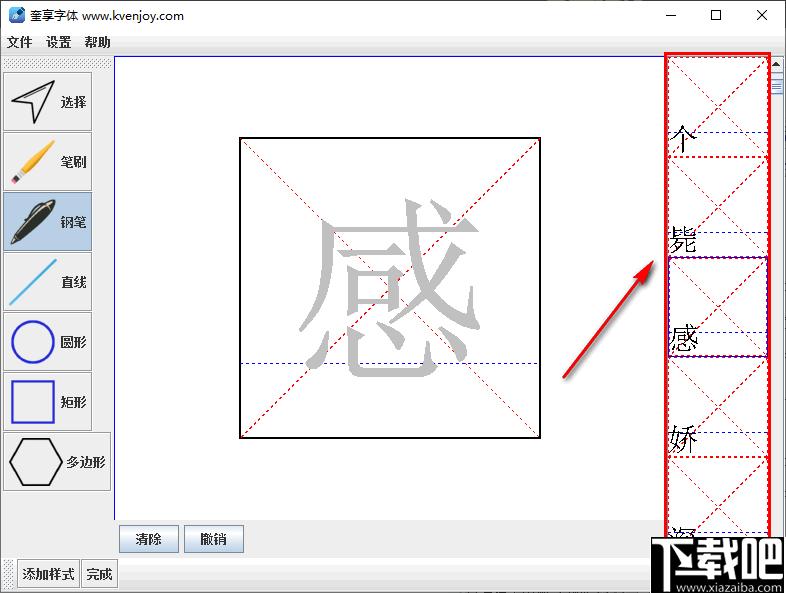The width and height of the screenshot is (786, 593).
Task: Pick the 直线 line tool
Action: pyautogui.click(x=48, y=282)
